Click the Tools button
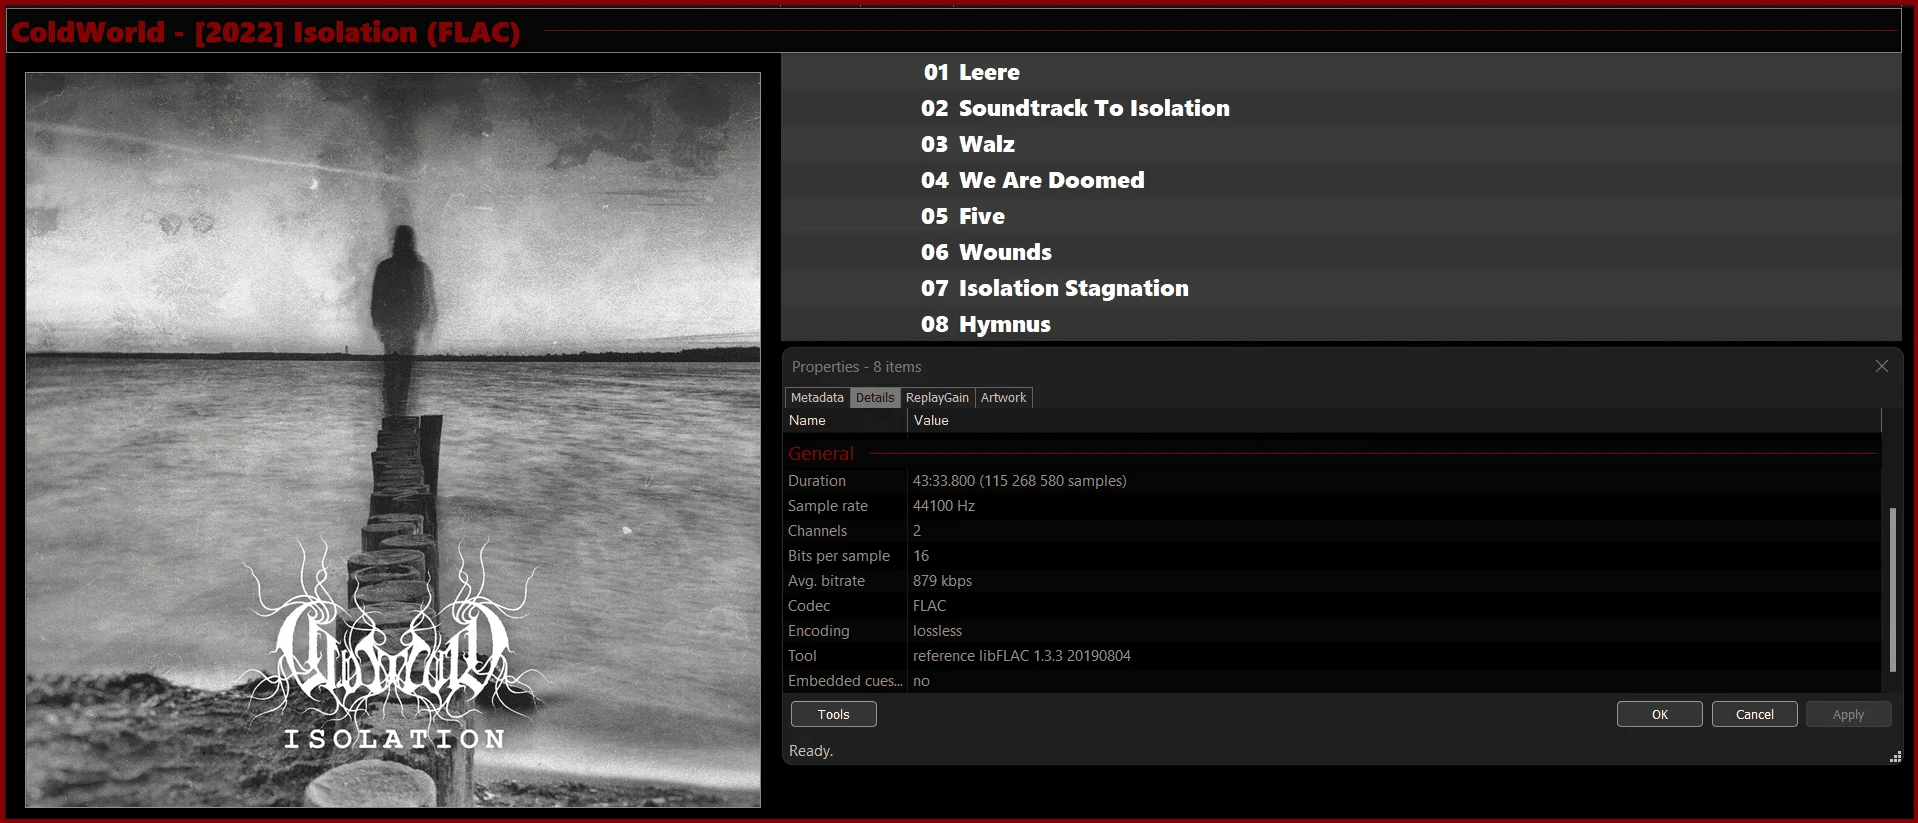The width and height of the screenshot is (1918, 823). click(x=833, y=714)
